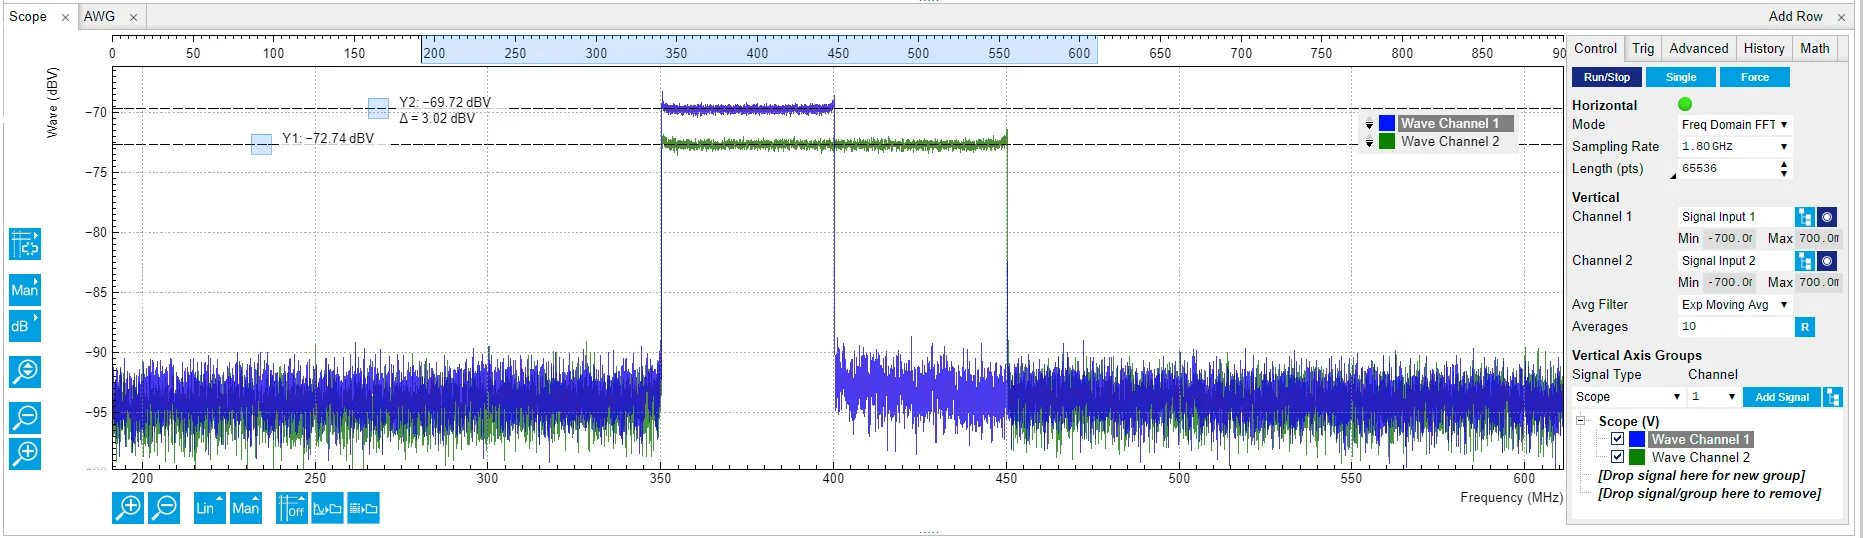
Task: Open the Channel number dropdown
Action: [1713, 397]
